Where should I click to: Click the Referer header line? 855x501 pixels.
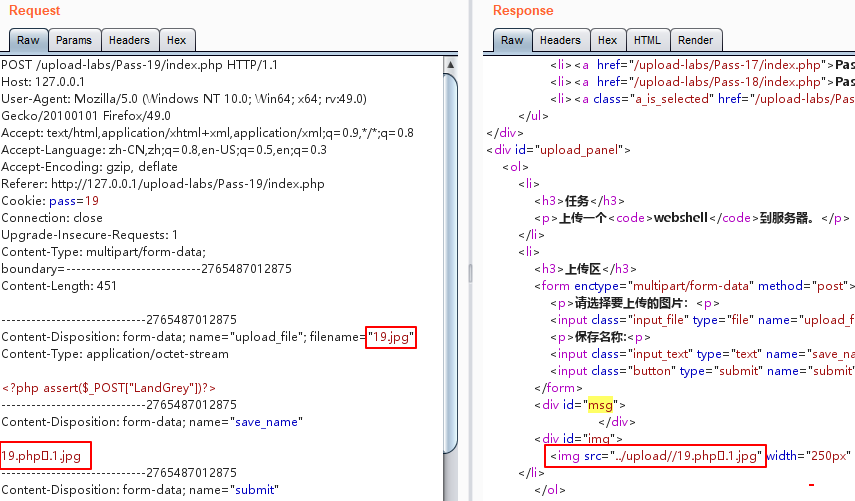click(x=163, y=184)
